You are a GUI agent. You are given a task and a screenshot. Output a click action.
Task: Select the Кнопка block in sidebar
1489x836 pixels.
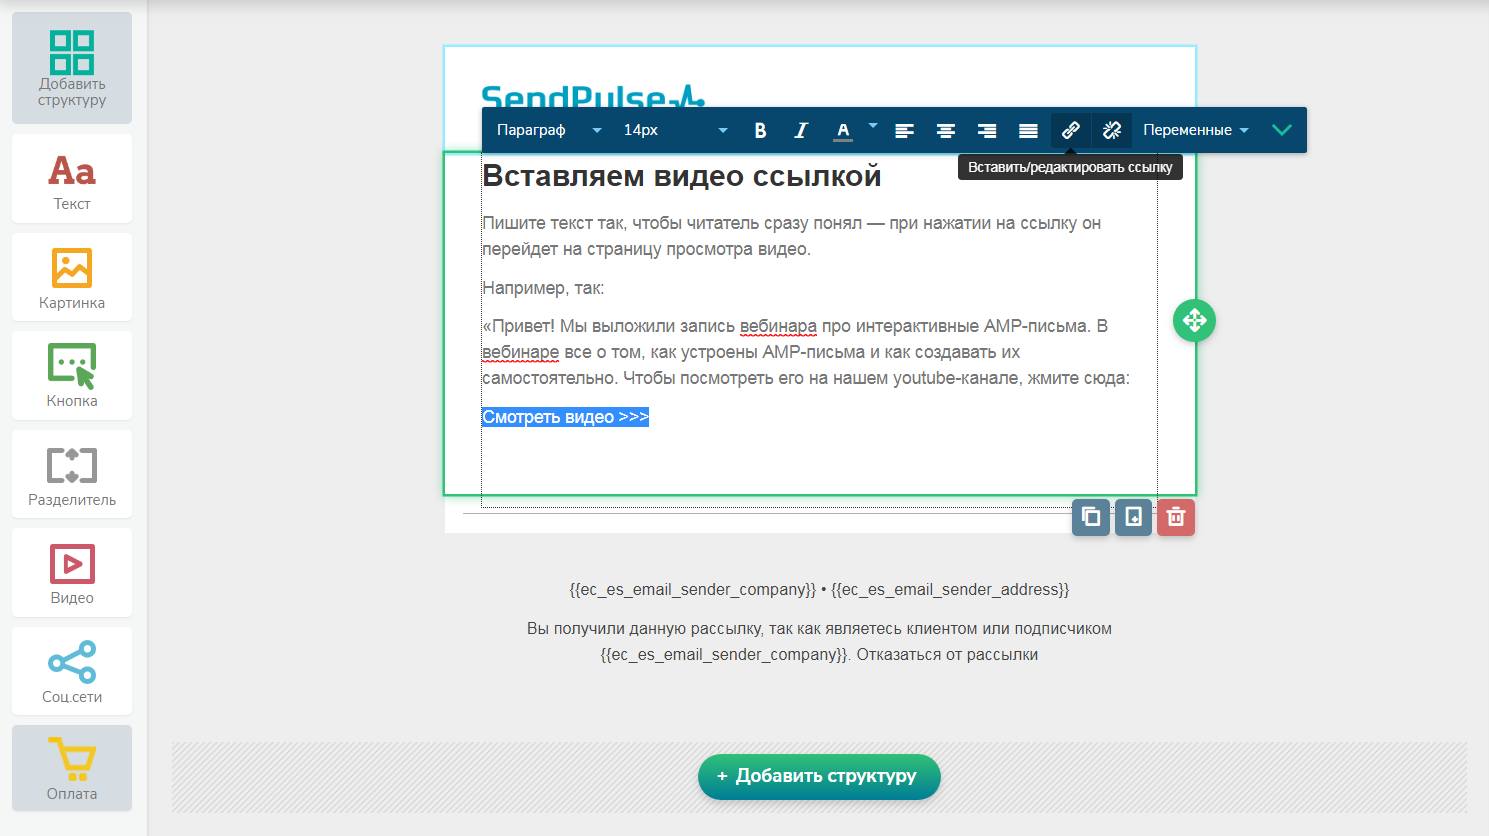pos(72,375)
